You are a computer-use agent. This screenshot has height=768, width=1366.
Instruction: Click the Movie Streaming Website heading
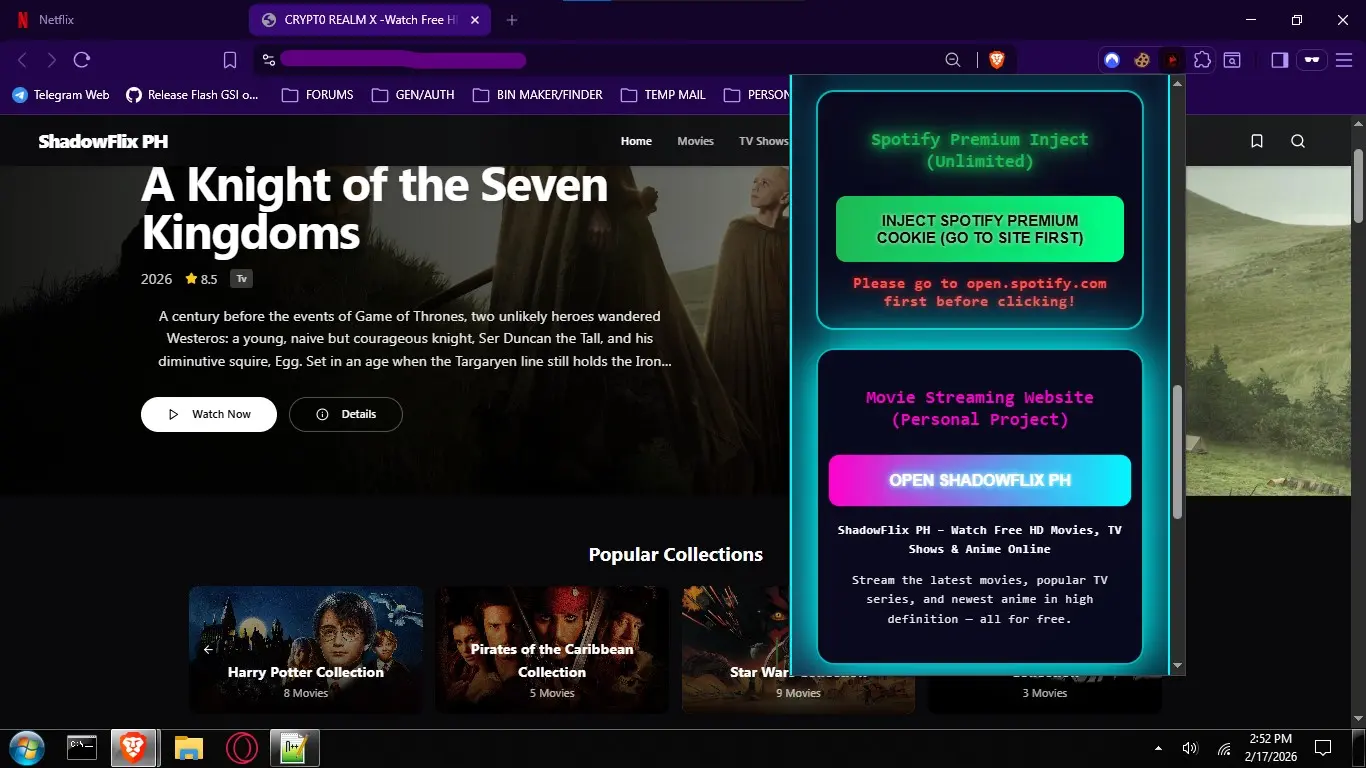[980, 408]
